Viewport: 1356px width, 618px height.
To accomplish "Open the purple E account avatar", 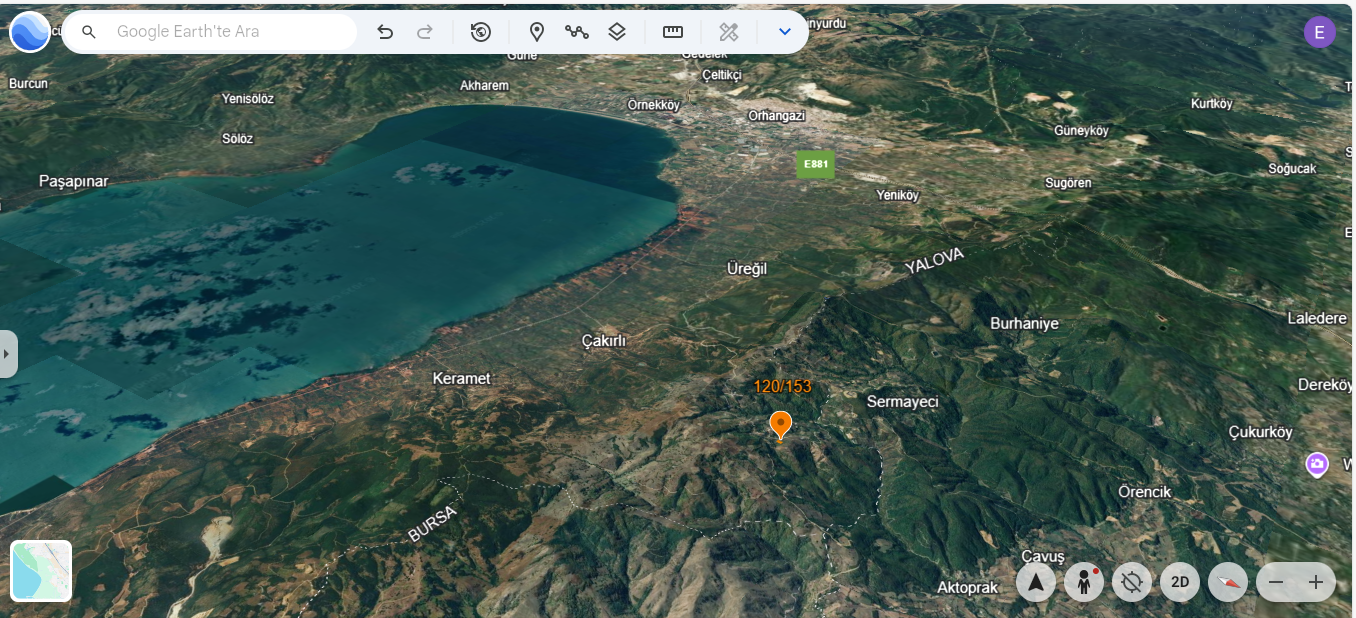I will pyautogui.click(x=1319, y=33).
